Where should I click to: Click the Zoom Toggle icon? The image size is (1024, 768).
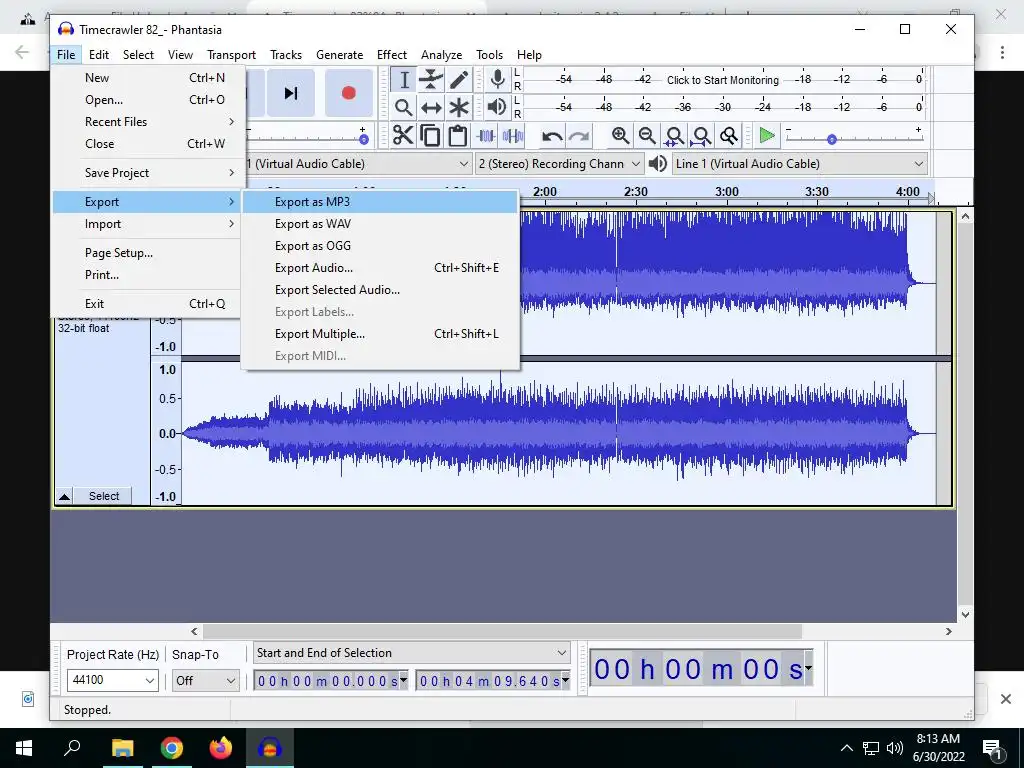point(728,136)
